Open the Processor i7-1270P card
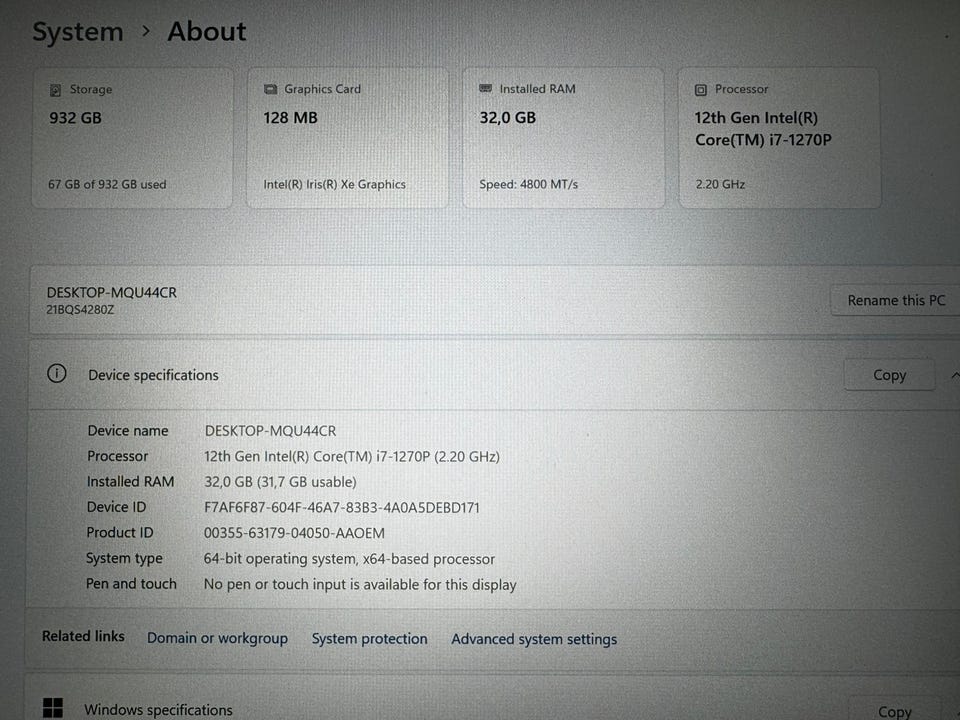This screenshot has height=720, width=960. click(x=779, y=138)
